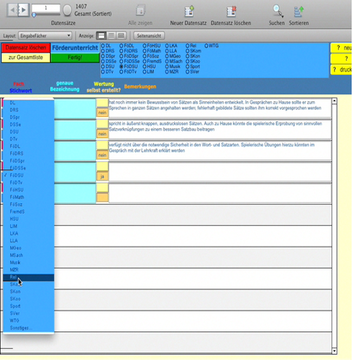Image resolution: width=360 pixels, height=360 pixels.
Task: Select the Sport radio button
Action: pyautogui.click(x=187, y=66)
